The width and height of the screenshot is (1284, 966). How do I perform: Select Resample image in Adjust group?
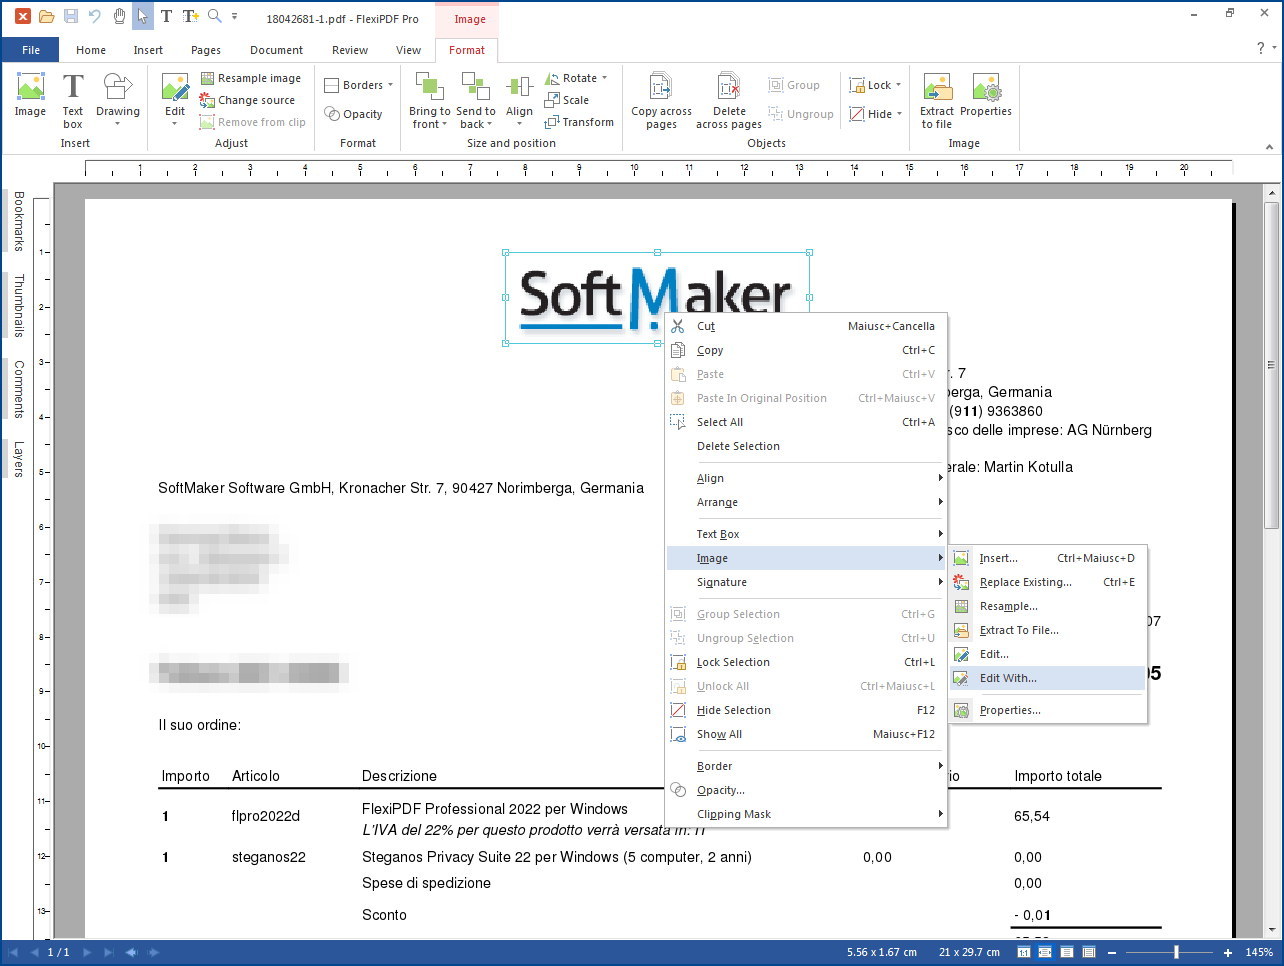tap(251, 78)
